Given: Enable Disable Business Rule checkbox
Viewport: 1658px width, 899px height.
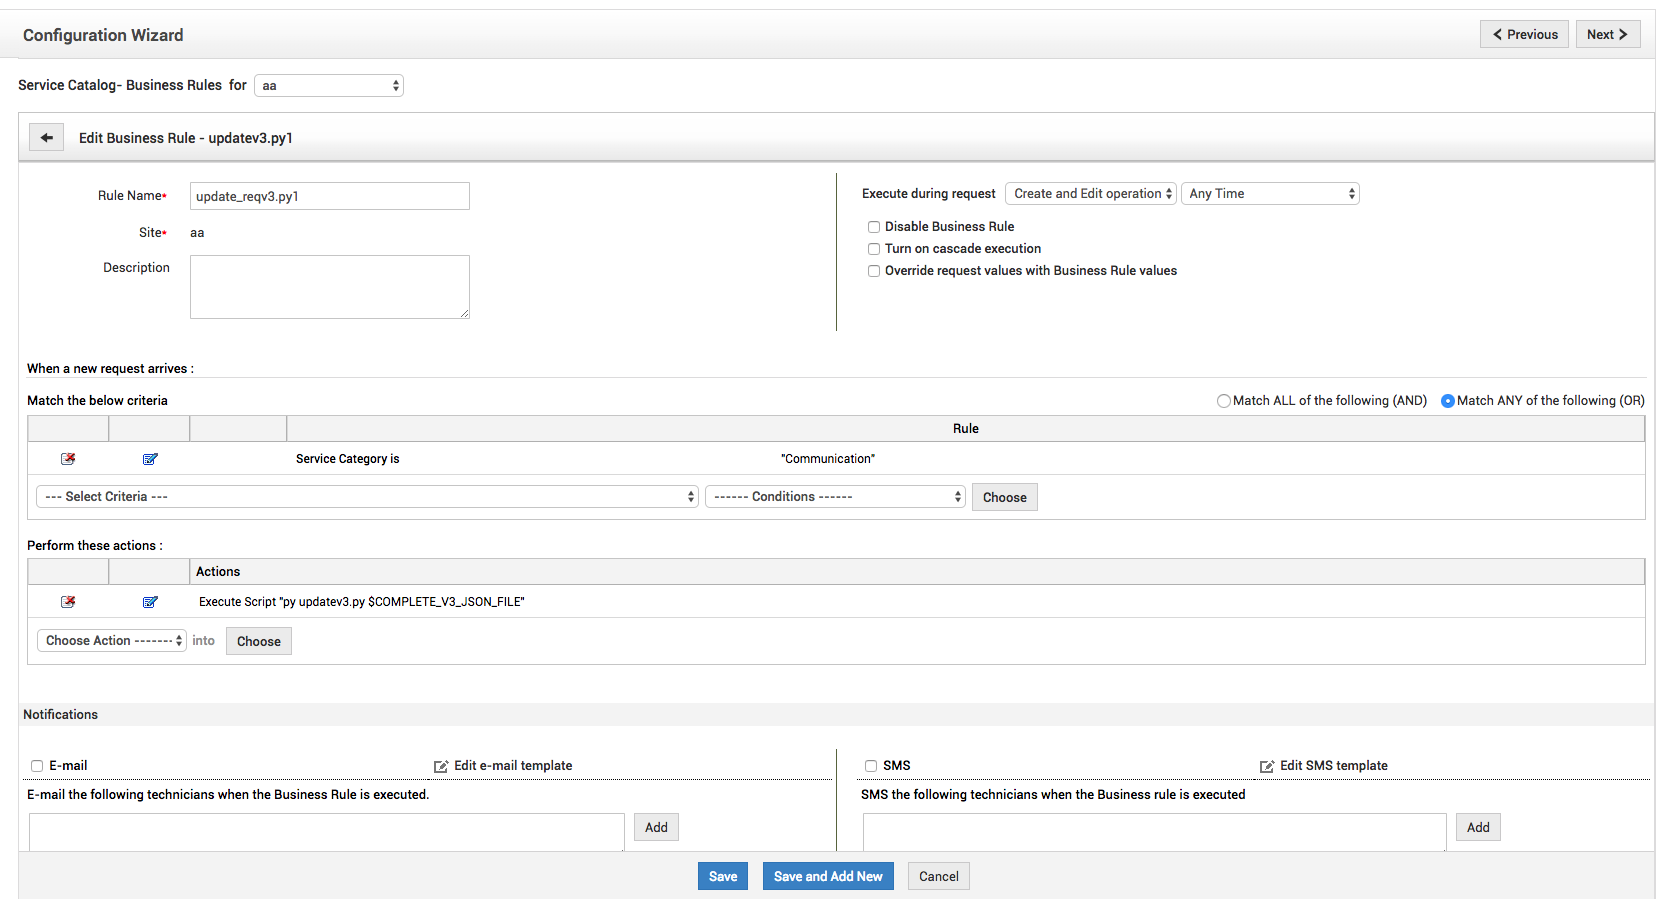Looking at the screenshot, I should click(x=874, y=227).
